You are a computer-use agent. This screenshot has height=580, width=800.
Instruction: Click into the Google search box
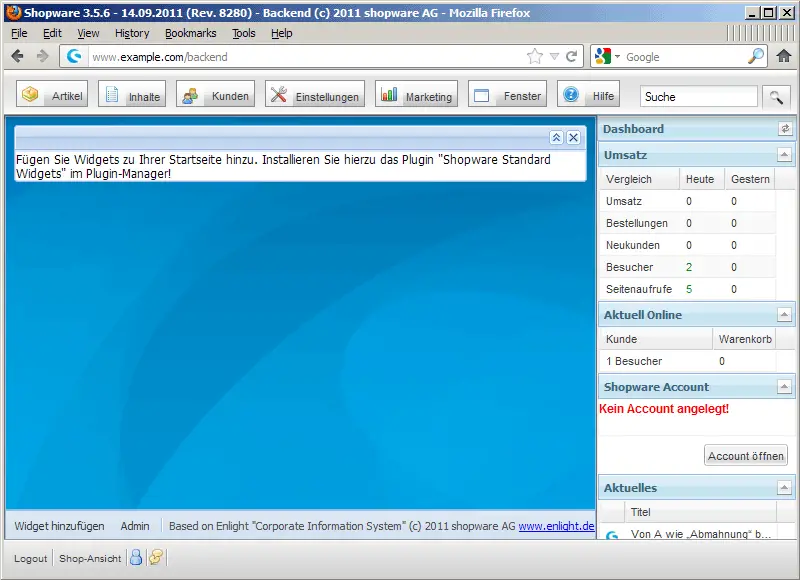click(685, 57)
